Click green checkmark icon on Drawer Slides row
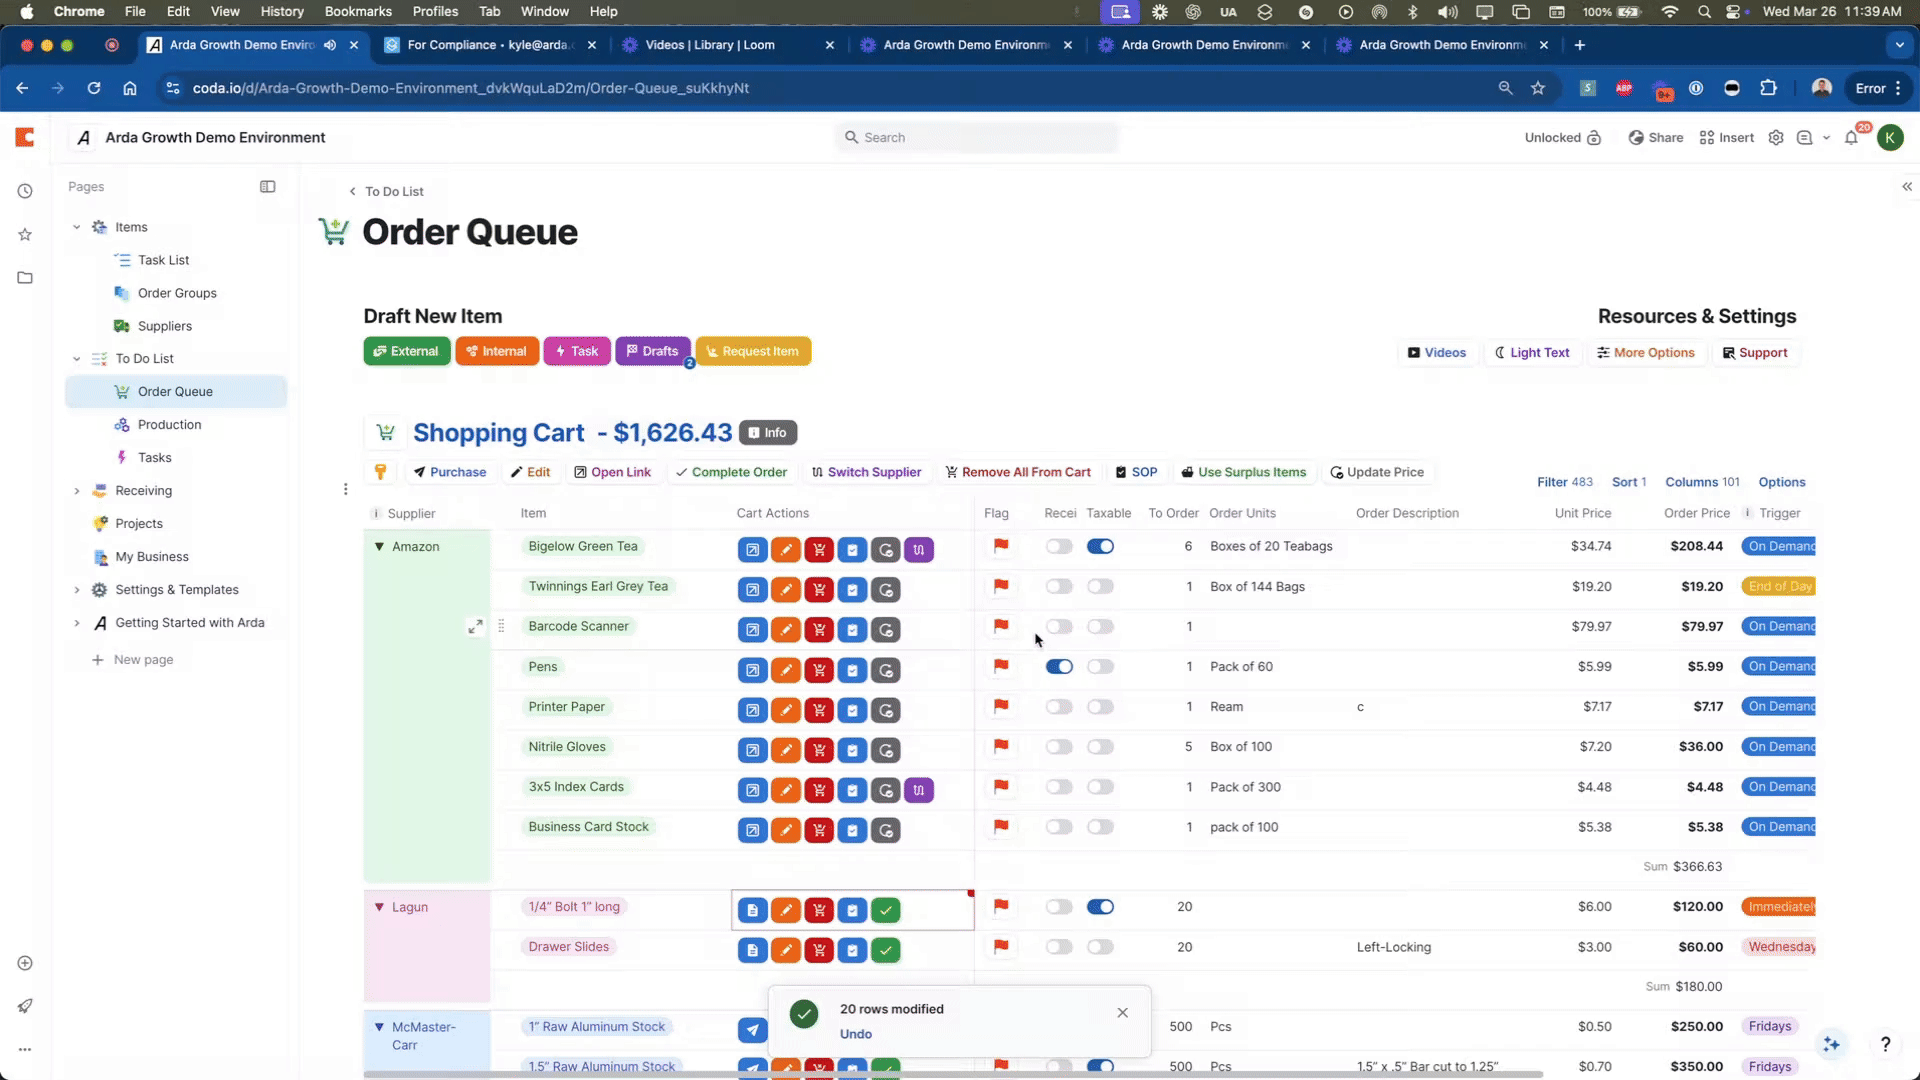 (x=886, y=950)
